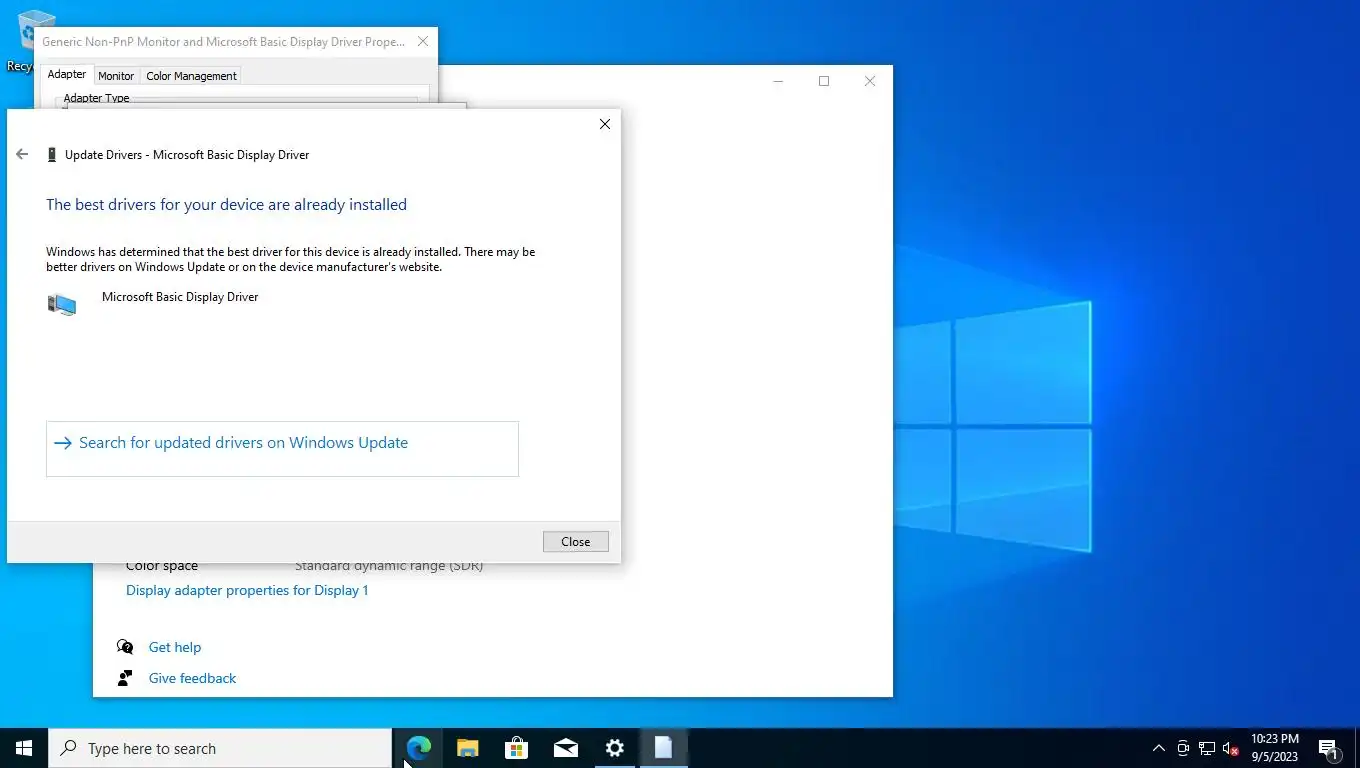Switch to the Monitor tab

tap(116, 76)
